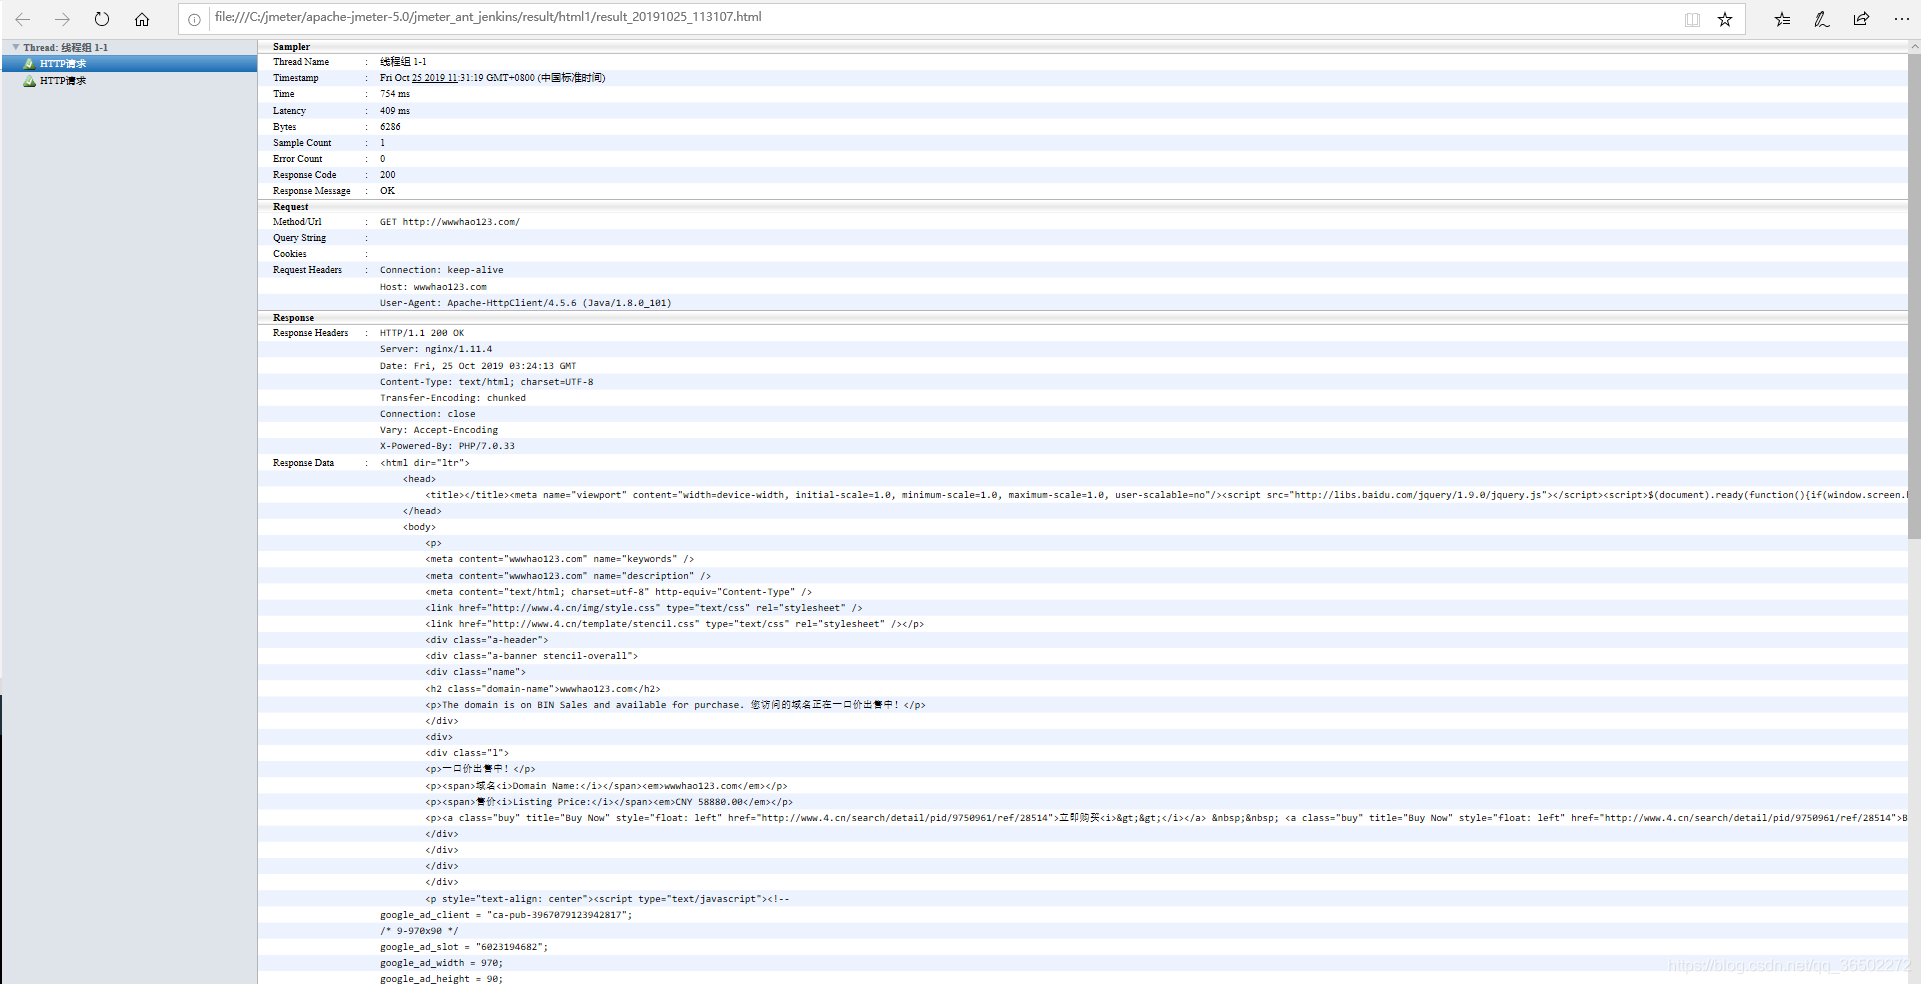The height and width of the screenshot is (984, 1921).
Task: Open the browser home page
Action: (142, 19)
